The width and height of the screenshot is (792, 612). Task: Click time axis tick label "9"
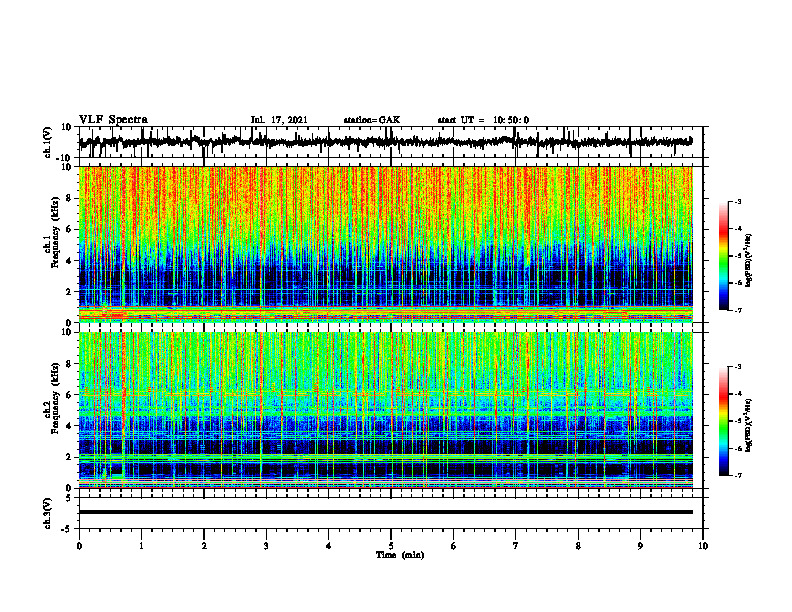point(640,546)
